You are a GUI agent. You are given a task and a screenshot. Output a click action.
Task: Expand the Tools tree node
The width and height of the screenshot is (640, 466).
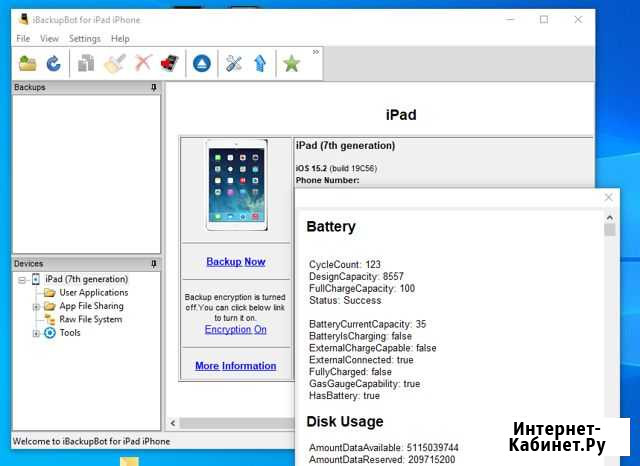(36, 334)
